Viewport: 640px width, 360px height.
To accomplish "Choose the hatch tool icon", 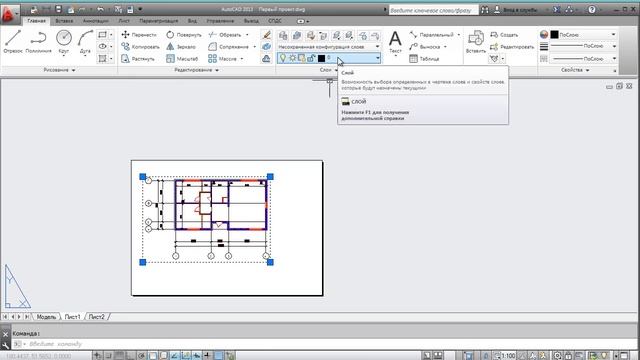I will [x=102, y=59].
